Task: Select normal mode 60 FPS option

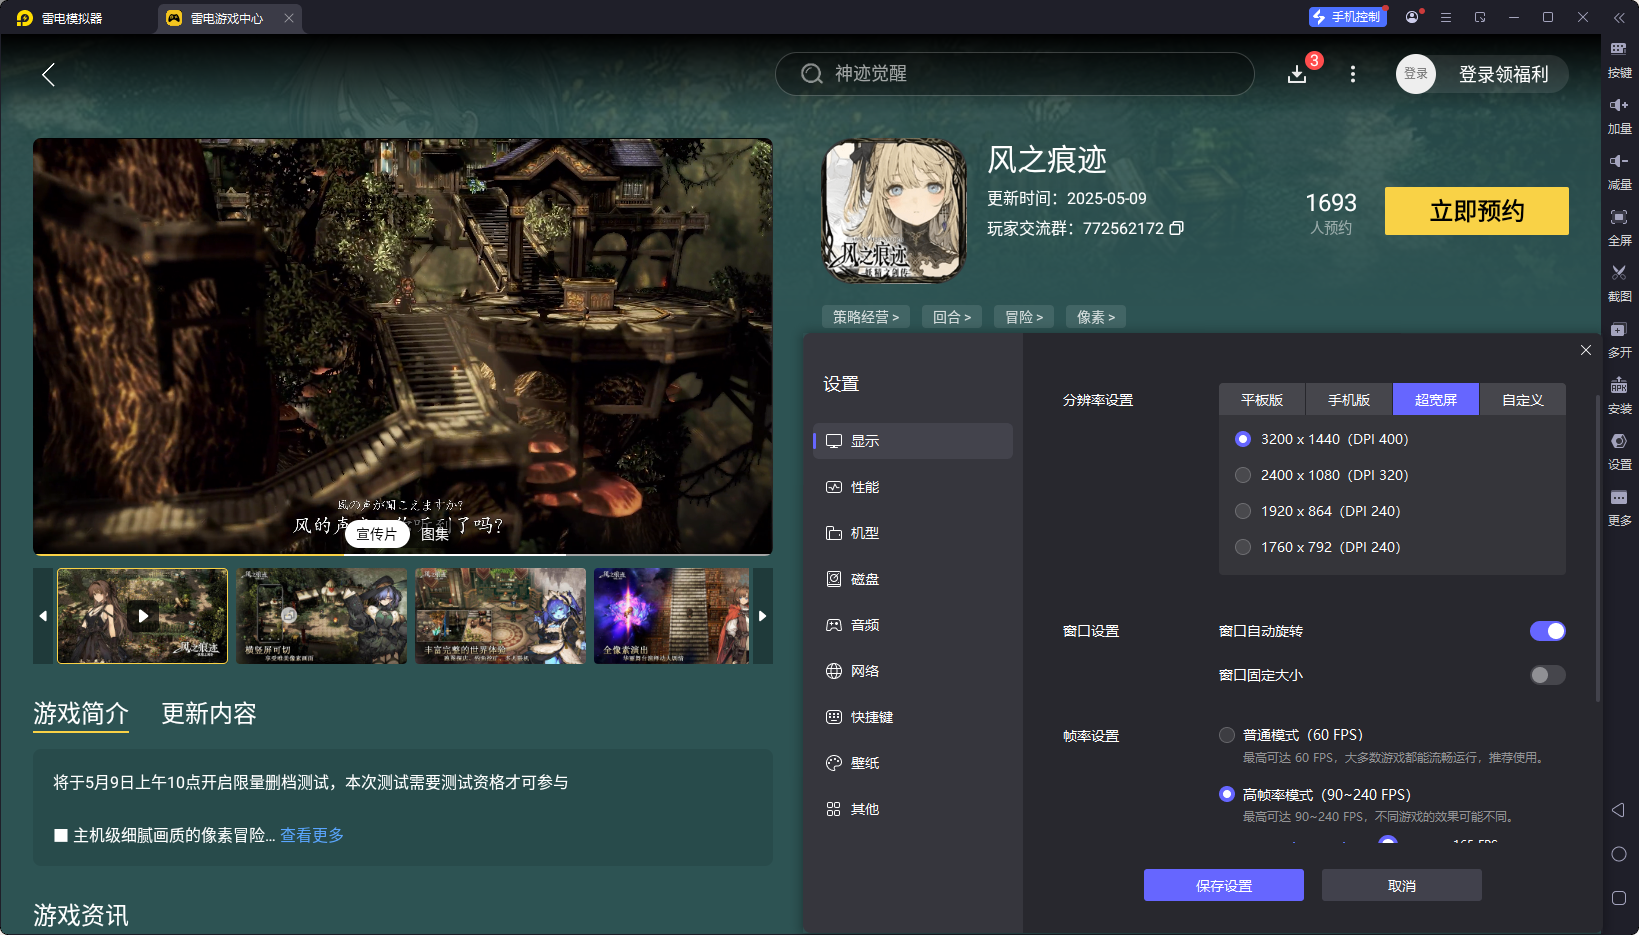Action: (1227, 735)
